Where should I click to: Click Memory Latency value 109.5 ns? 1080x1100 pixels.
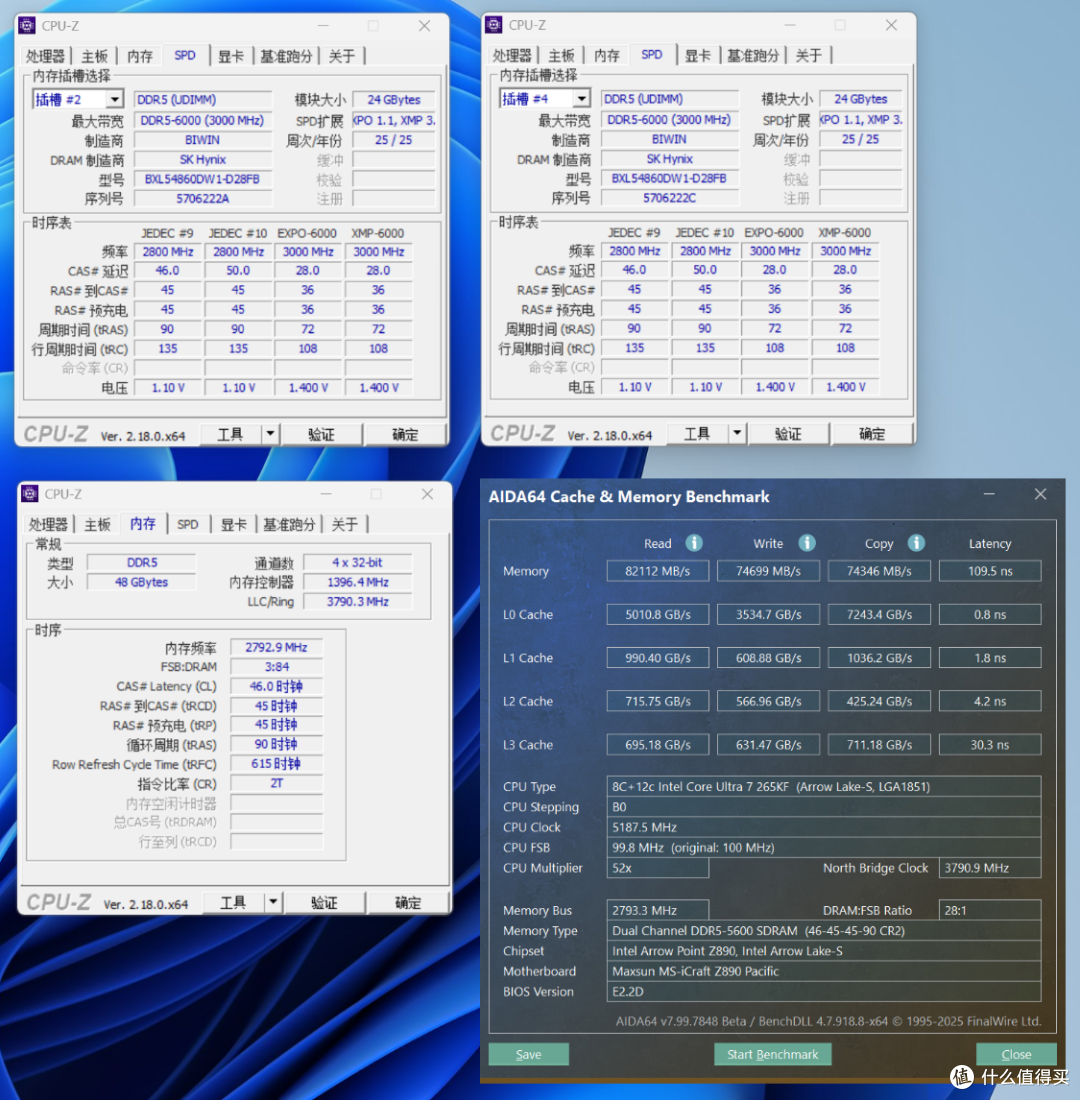point(990,571)
